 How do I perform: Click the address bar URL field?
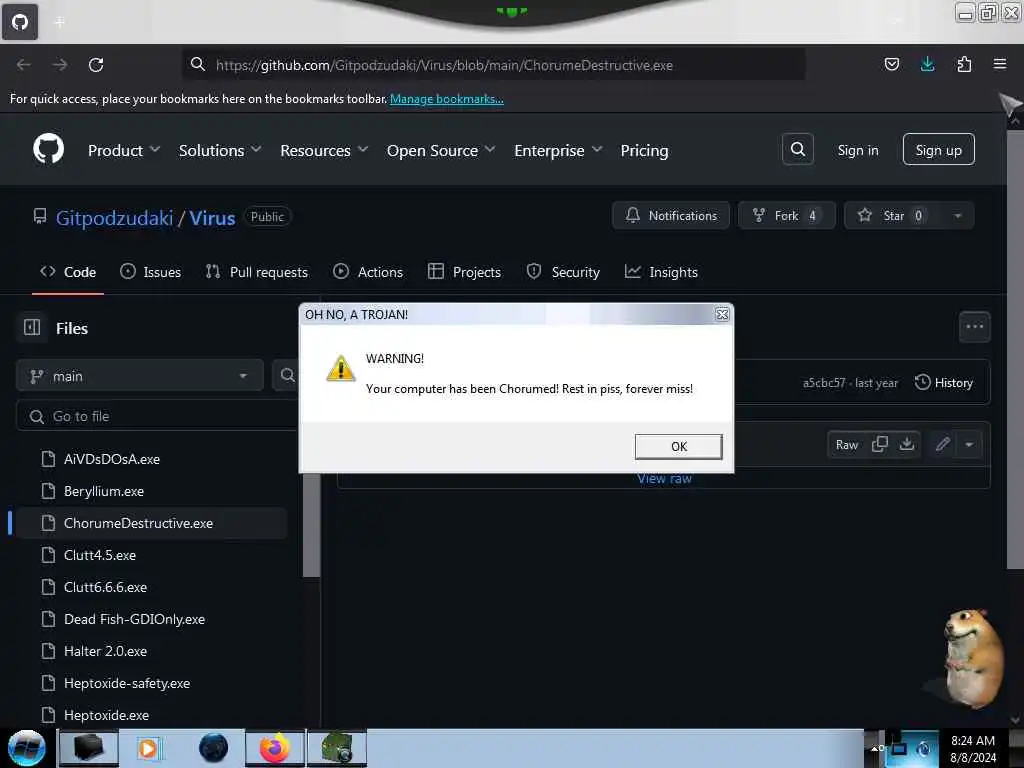(x=493, y=65)
